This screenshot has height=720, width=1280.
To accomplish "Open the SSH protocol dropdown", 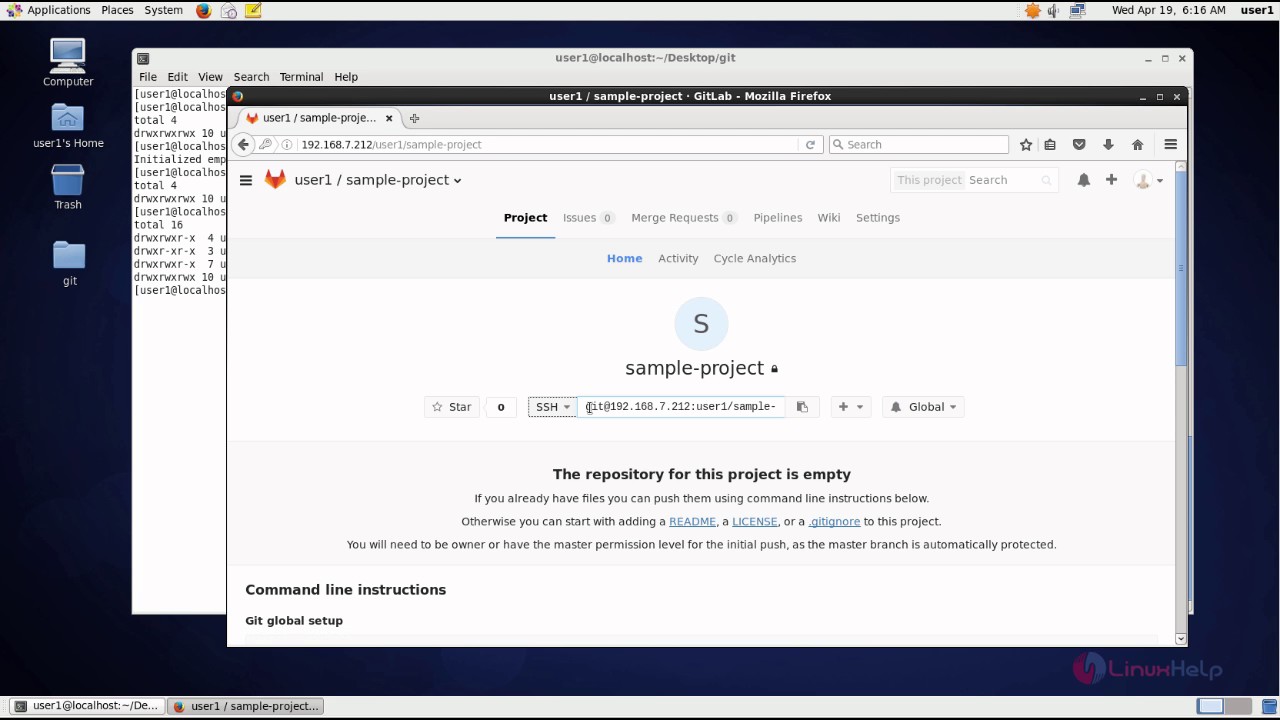I will tap(552, 407).
